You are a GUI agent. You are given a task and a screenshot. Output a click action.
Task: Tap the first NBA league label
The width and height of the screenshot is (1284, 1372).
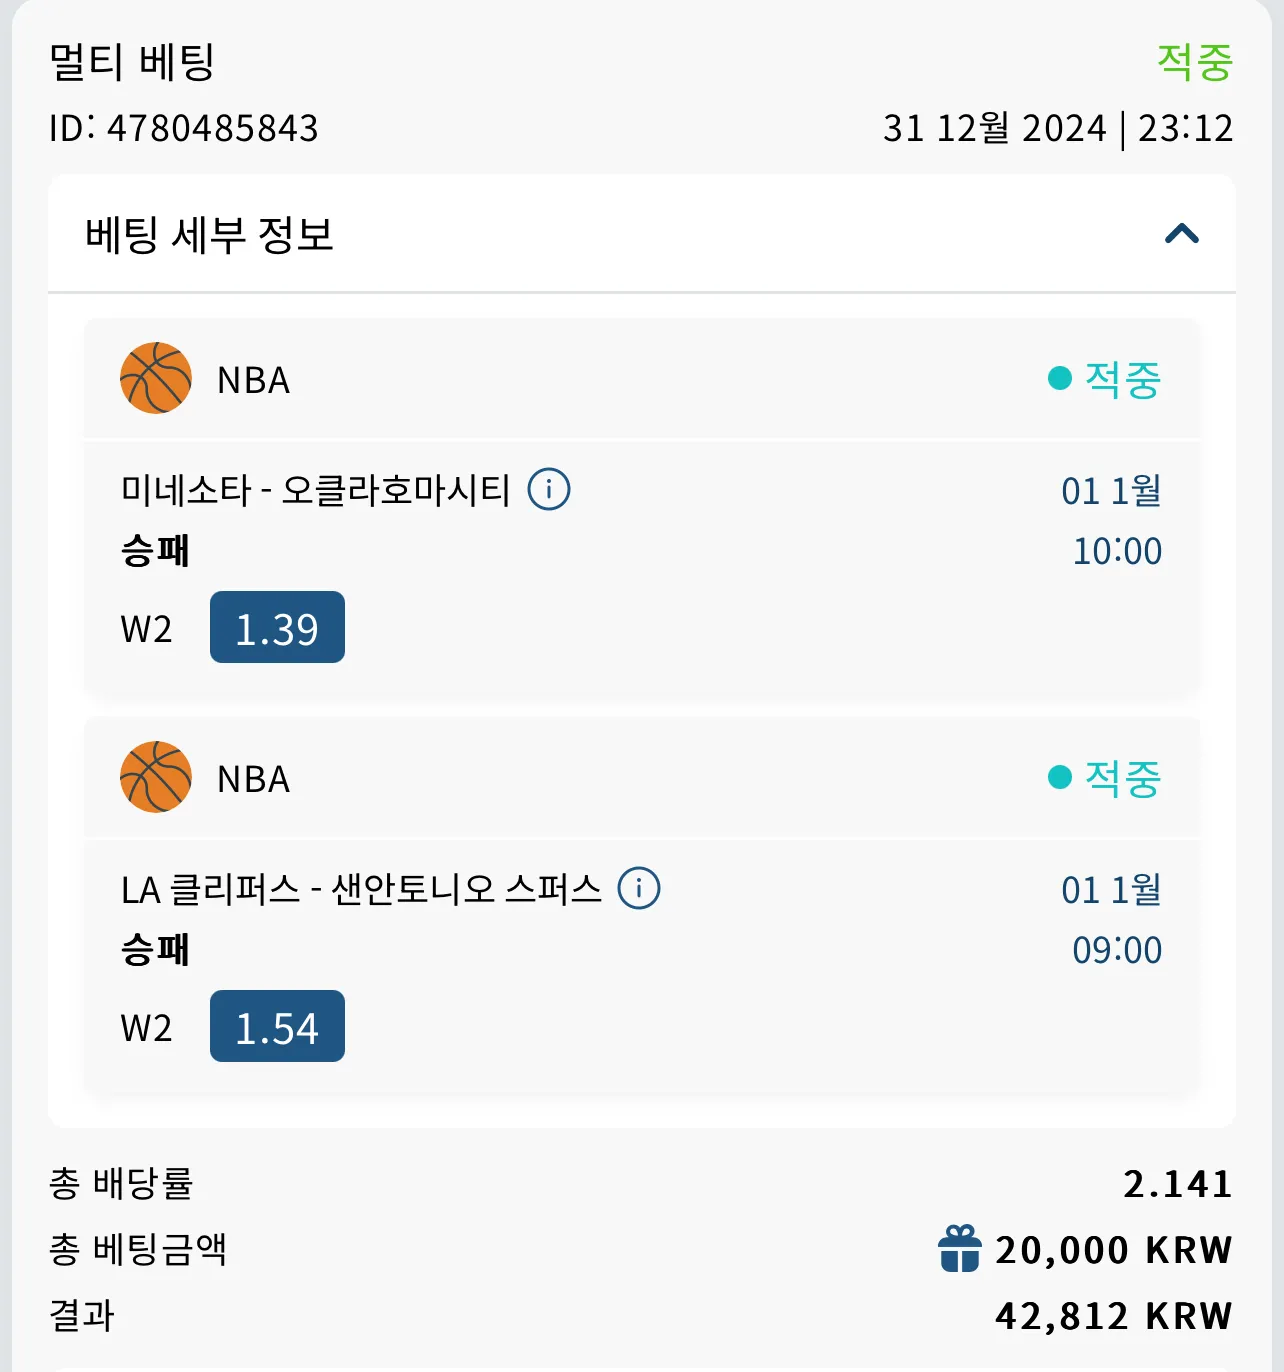254,380
